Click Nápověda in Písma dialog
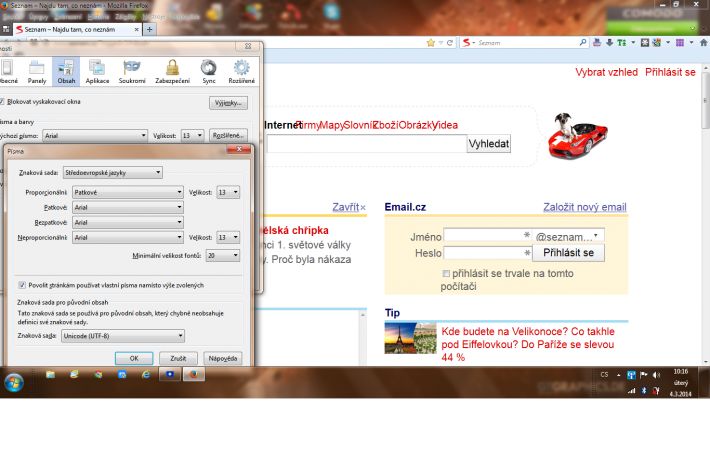 pos(223,358)
